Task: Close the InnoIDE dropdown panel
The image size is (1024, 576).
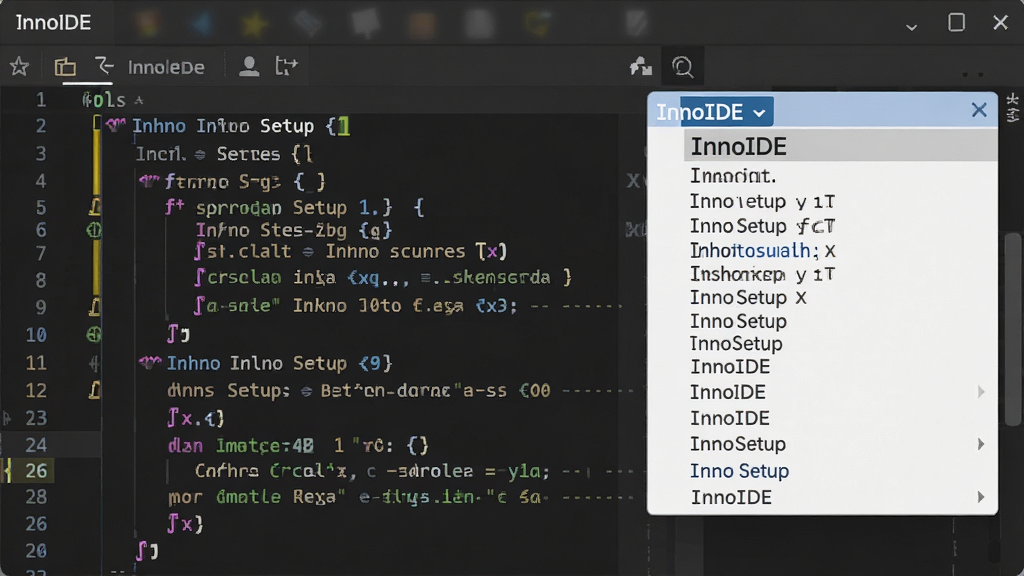Action: (978, 110)
